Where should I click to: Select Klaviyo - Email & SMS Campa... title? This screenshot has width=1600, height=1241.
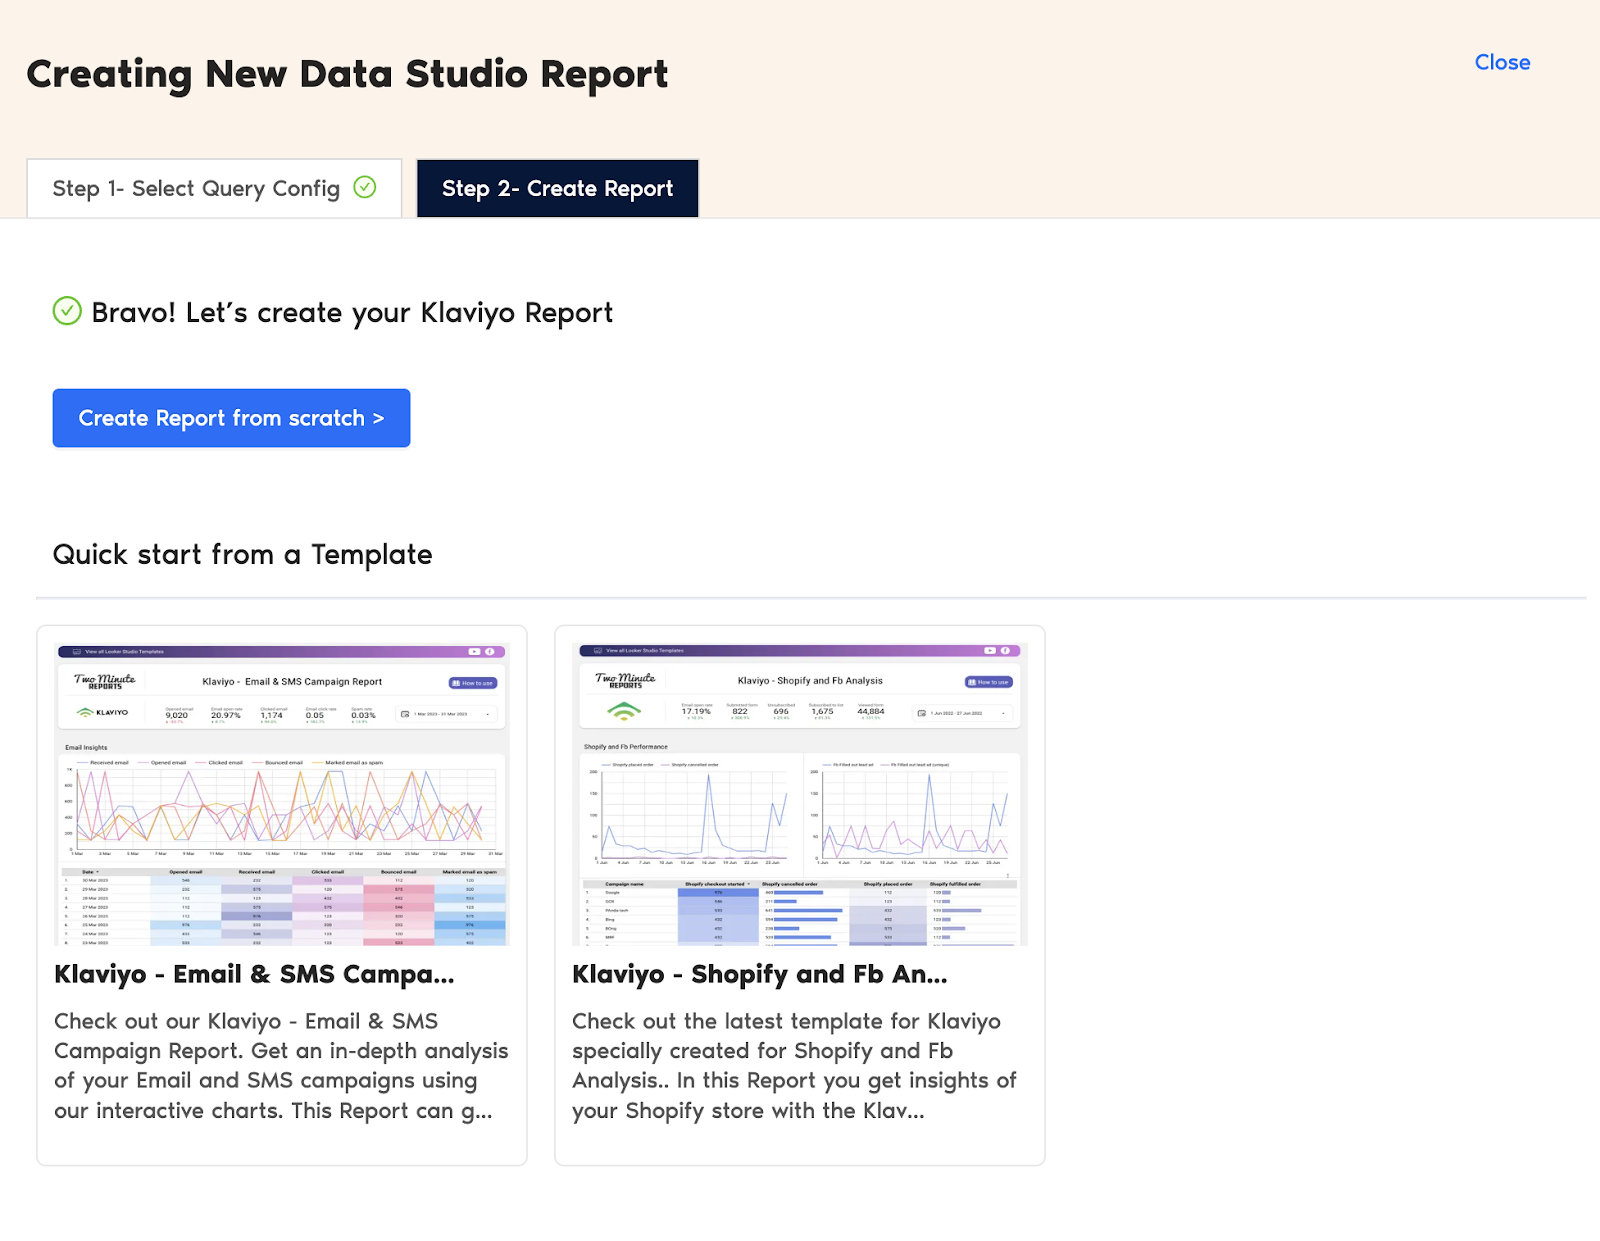[254, 974]
